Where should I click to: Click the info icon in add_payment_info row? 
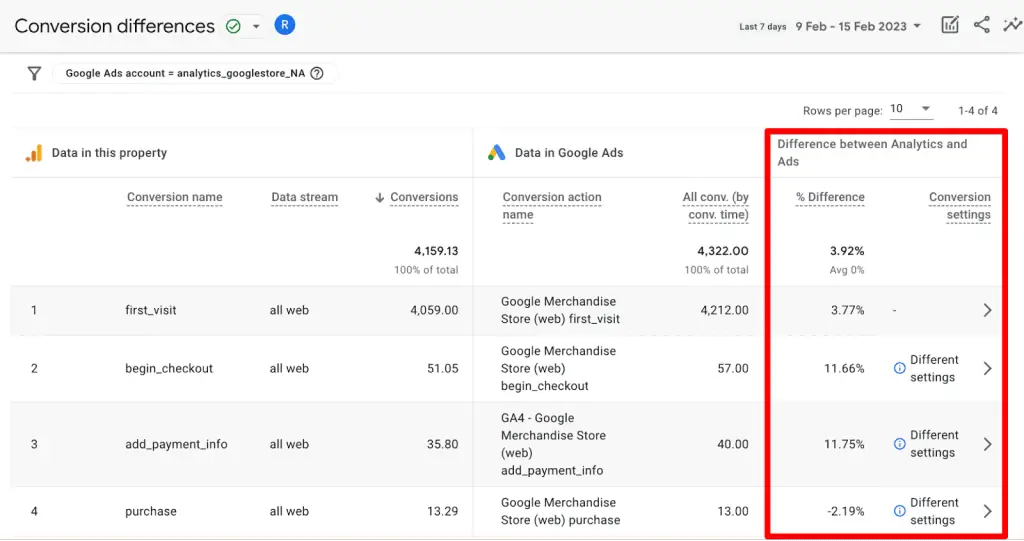899,444
